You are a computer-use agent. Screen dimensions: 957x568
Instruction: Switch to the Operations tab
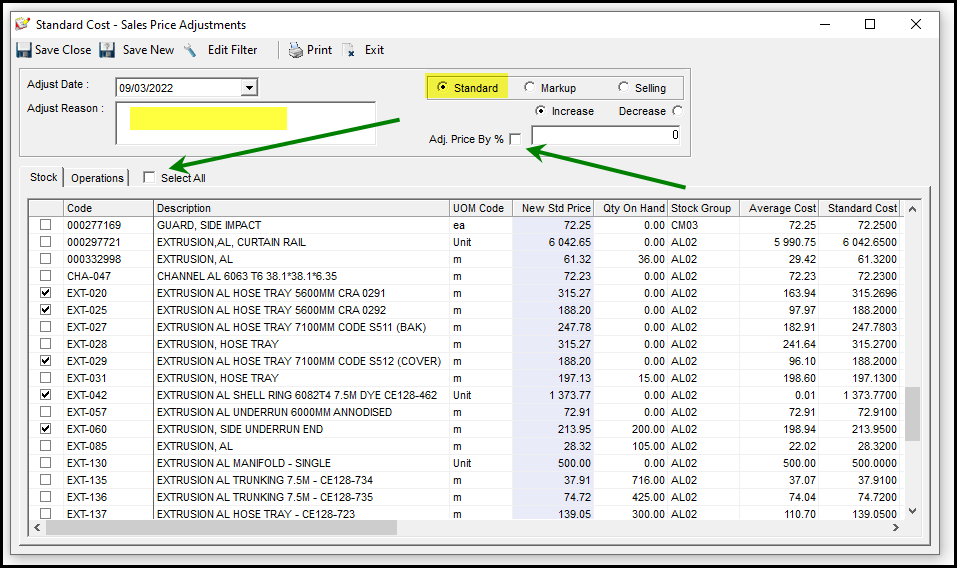point(97,178)
